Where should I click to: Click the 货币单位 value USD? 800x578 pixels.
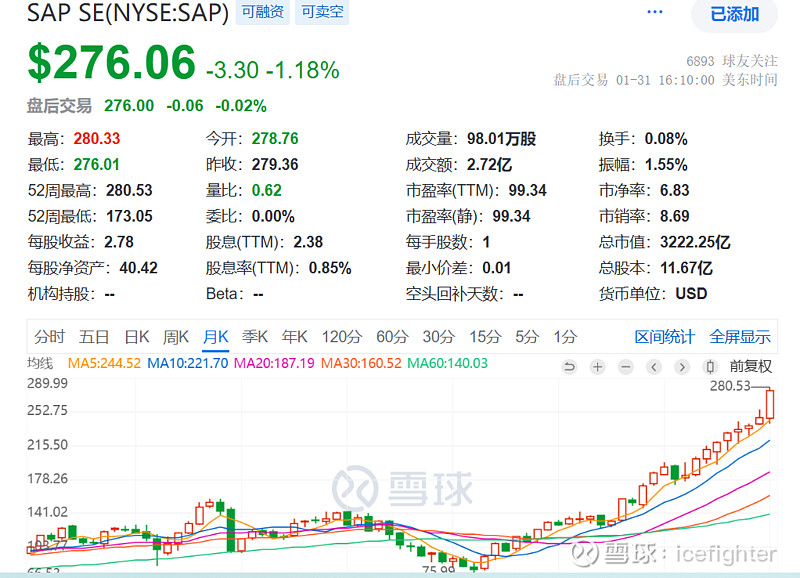pos(691,294)
